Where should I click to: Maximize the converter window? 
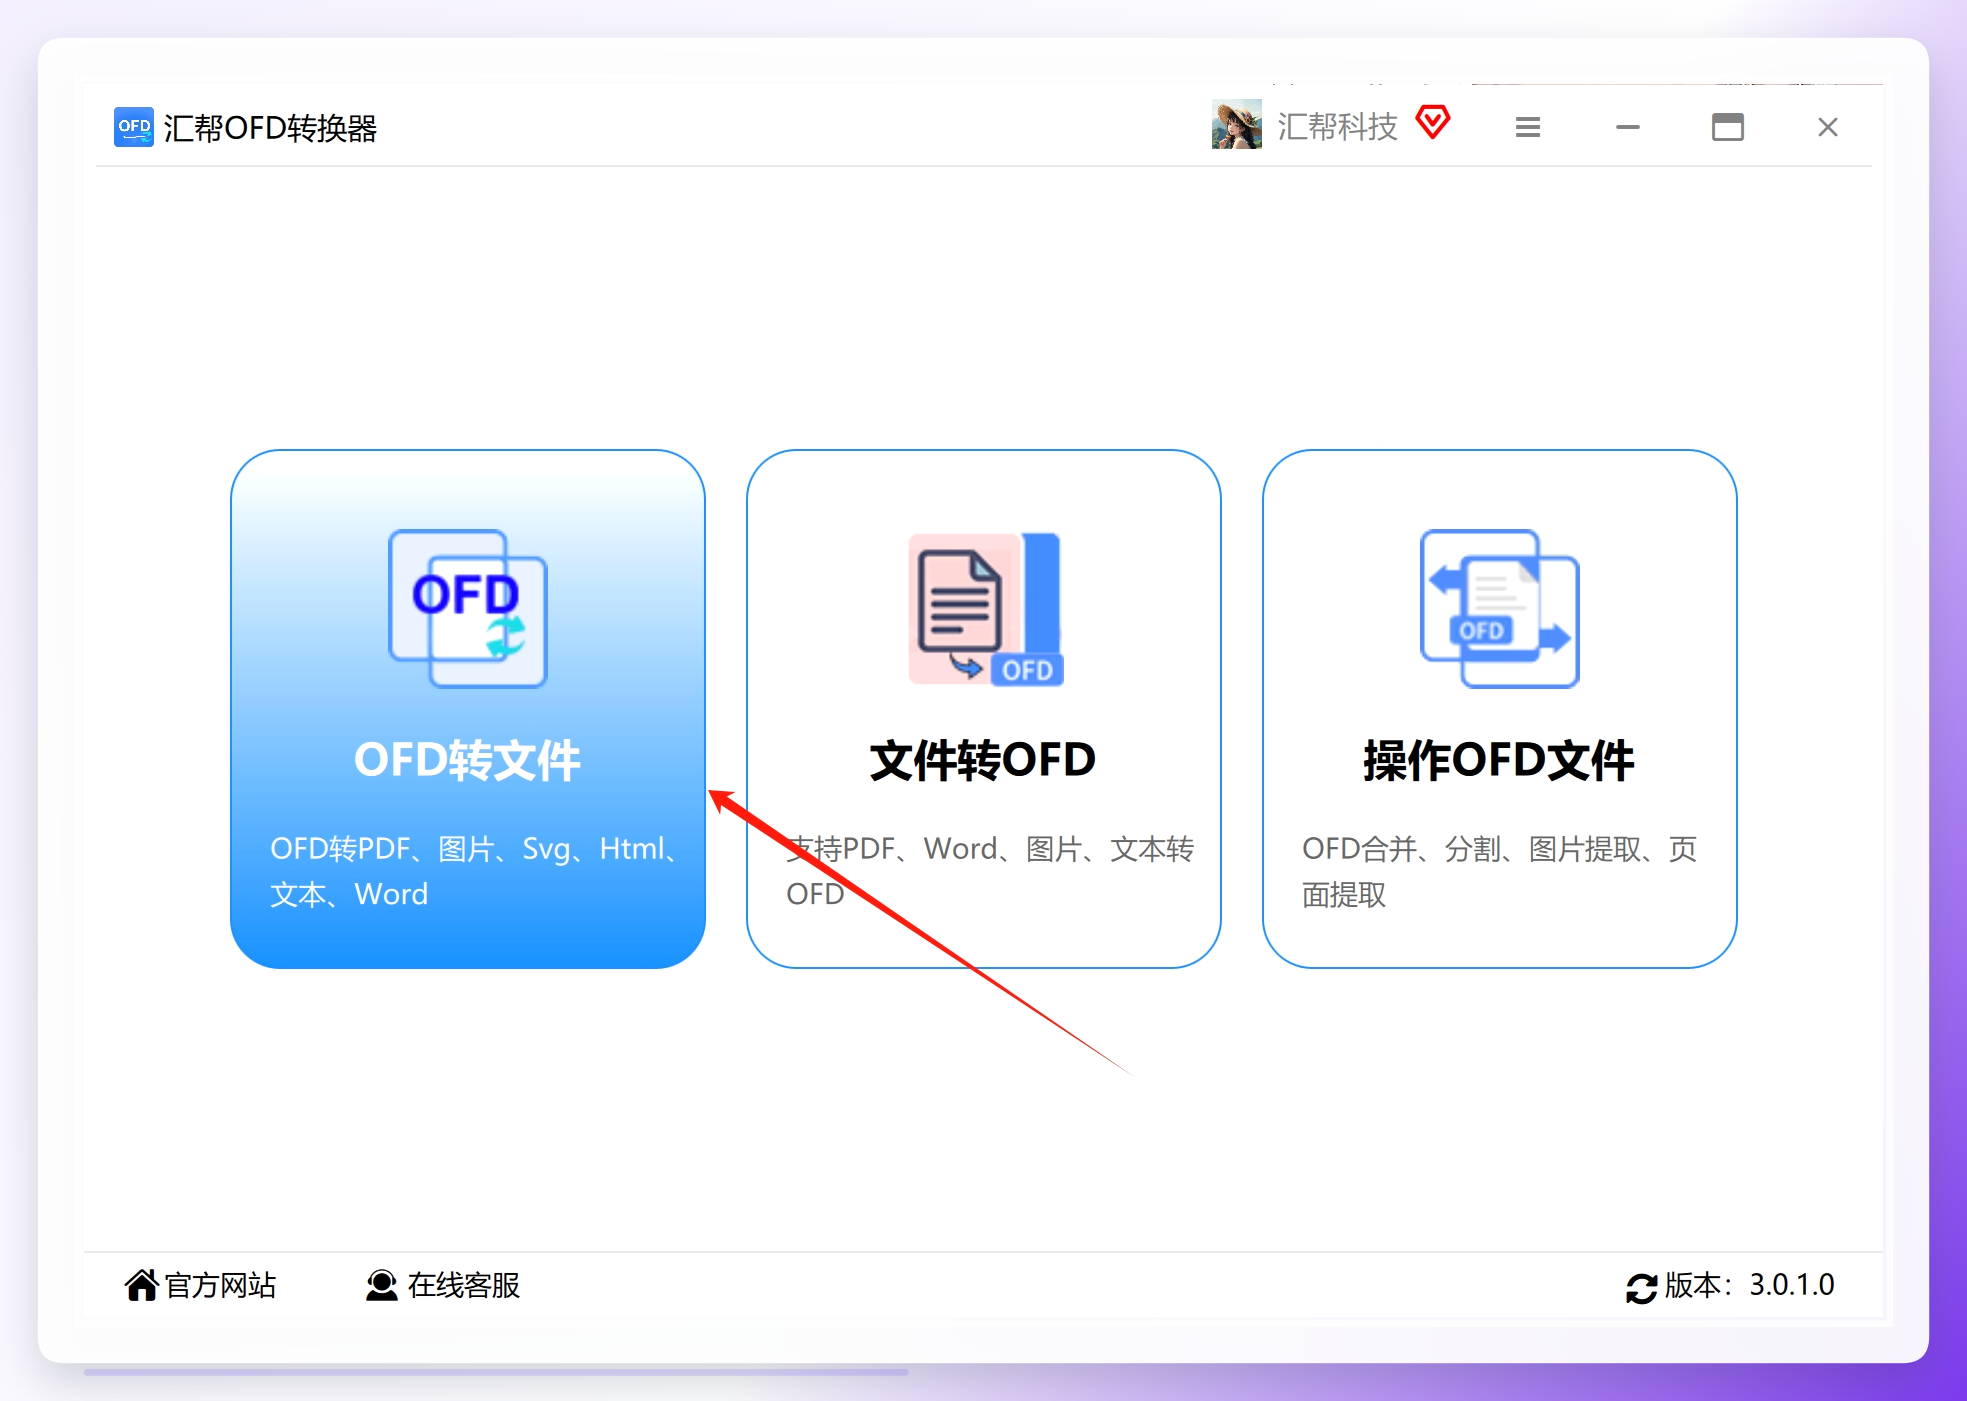pyautogui.click(x=1728, y=127)
